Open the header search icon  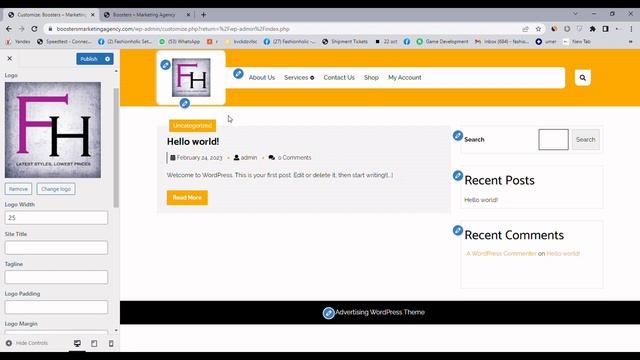pyautogui.click(x=582, y=78)
